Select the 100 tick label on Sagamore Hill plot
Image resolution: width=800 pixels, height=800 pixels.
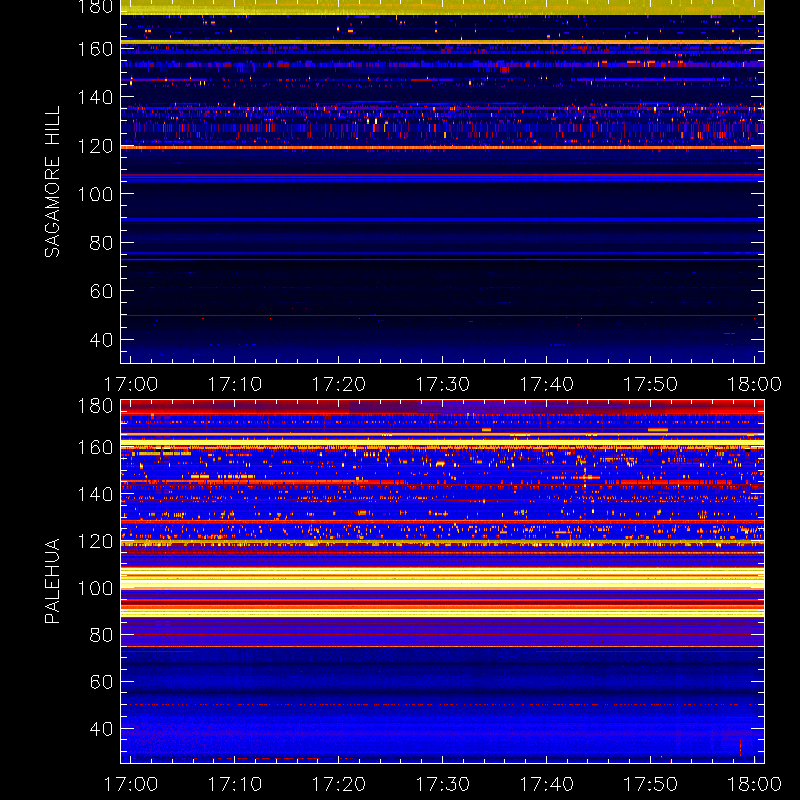tap(95, 194)
